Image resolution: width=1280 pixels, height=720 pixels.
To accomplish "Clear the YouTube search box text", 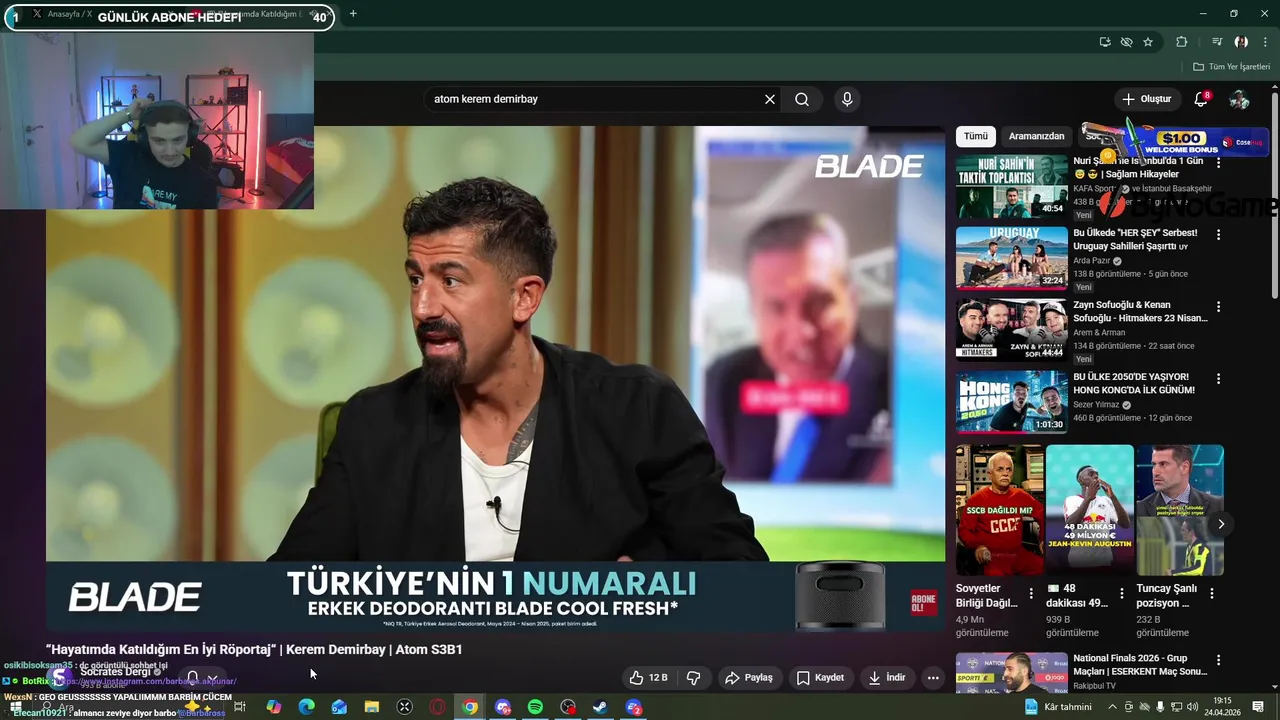I will click(x=769, y=99).
